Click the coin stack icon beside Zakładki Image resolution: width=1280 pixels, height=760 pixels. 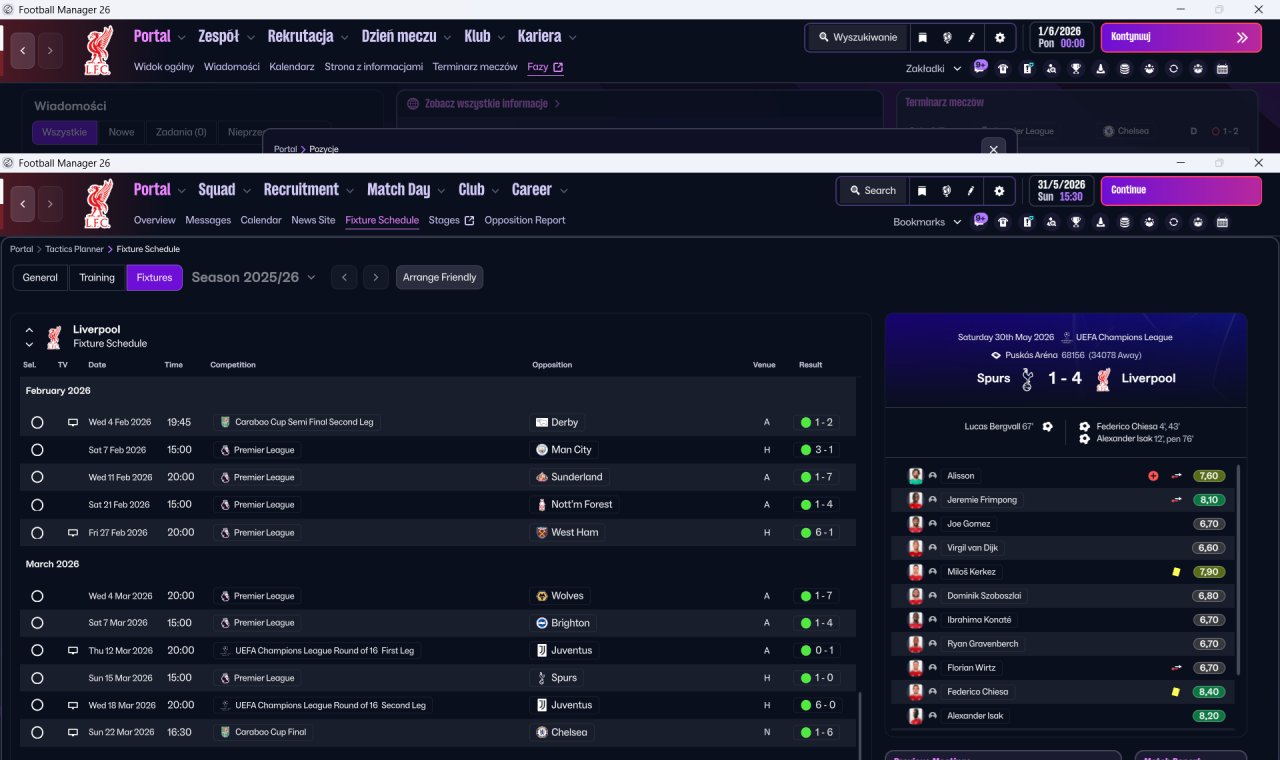[x=1124, y=69]
